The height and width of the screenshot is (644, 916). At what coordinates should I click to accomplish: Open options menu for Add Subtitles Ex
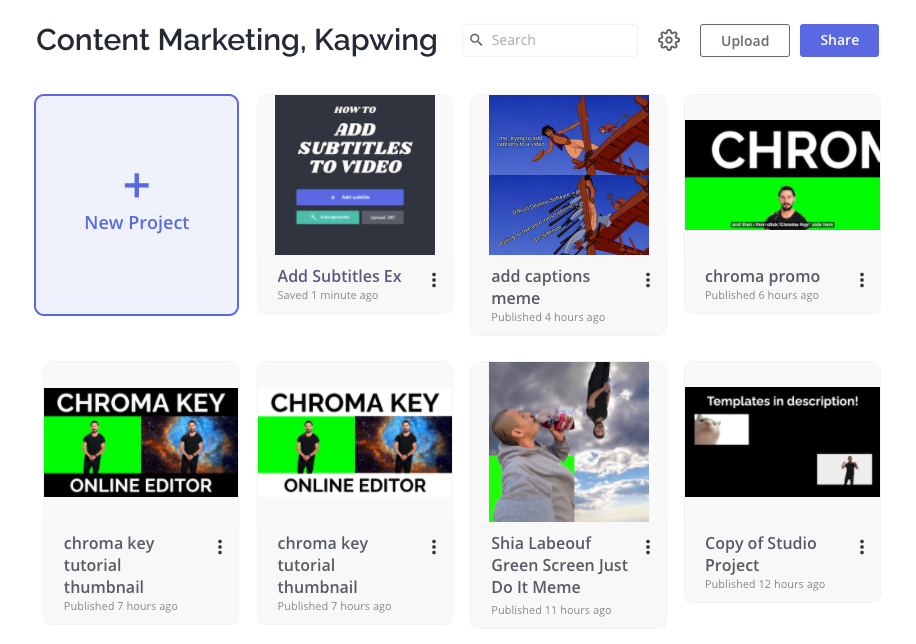point(434,280)
